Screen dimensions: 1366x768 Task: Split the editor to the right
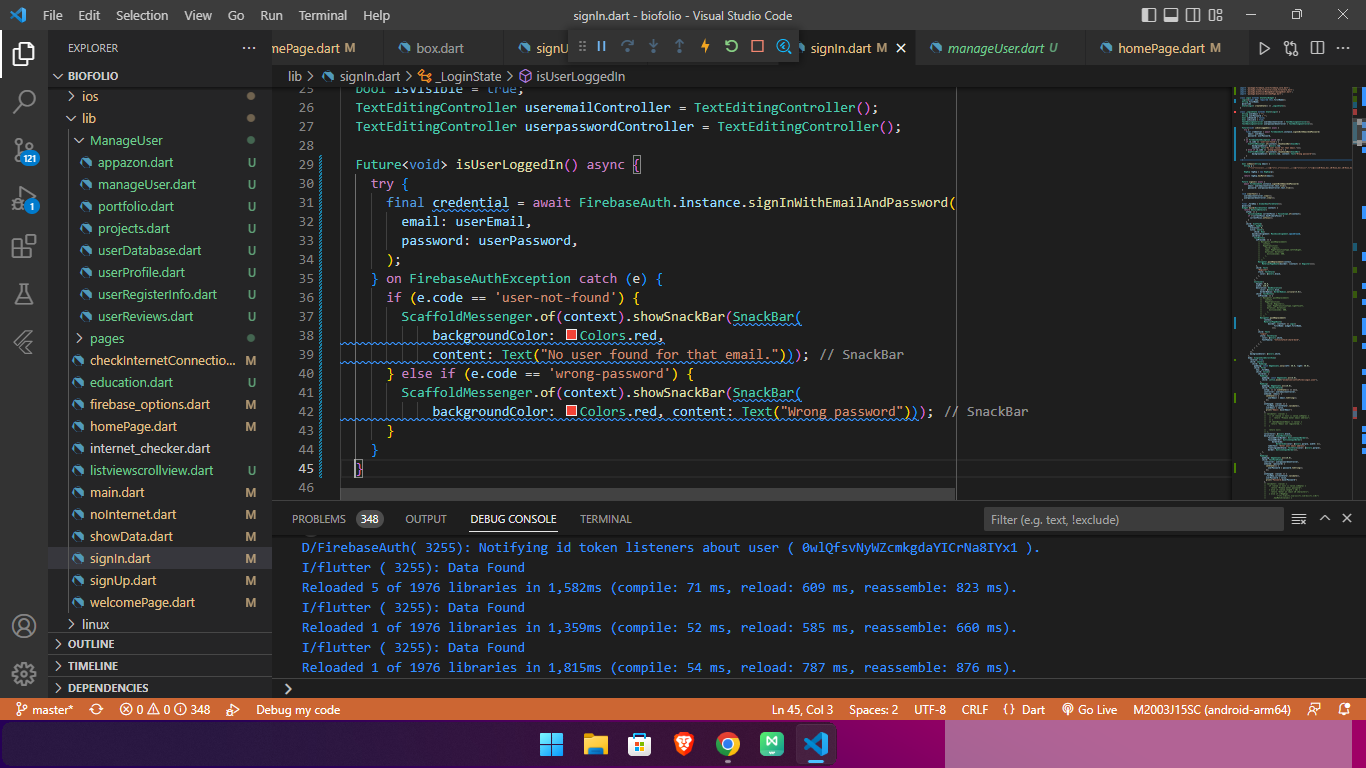click(x=1318, y=48)
